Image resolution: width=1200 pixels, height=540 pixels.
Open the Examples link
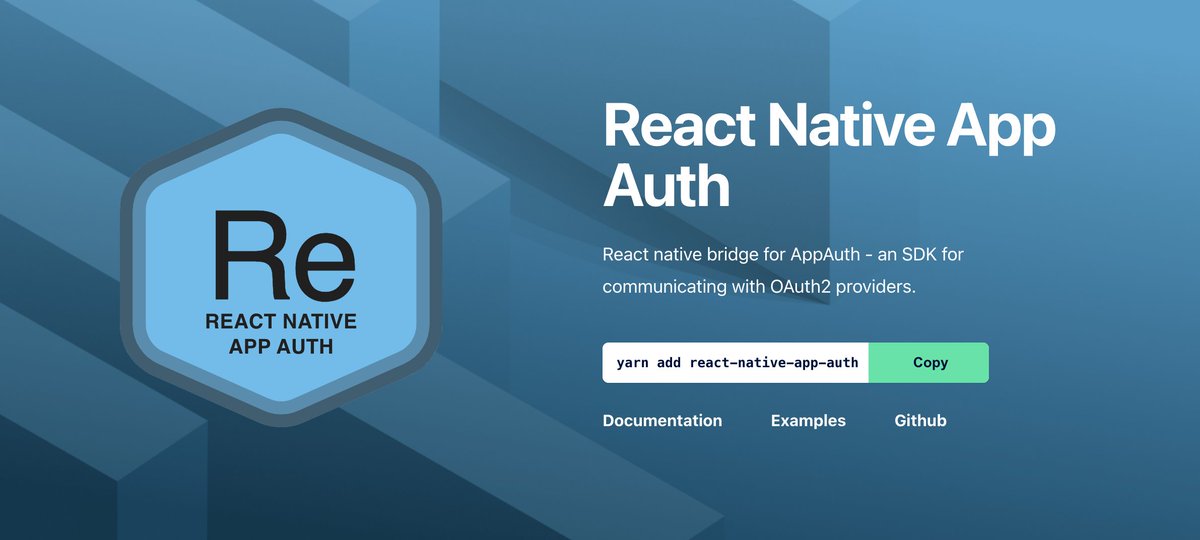point(808,421)
